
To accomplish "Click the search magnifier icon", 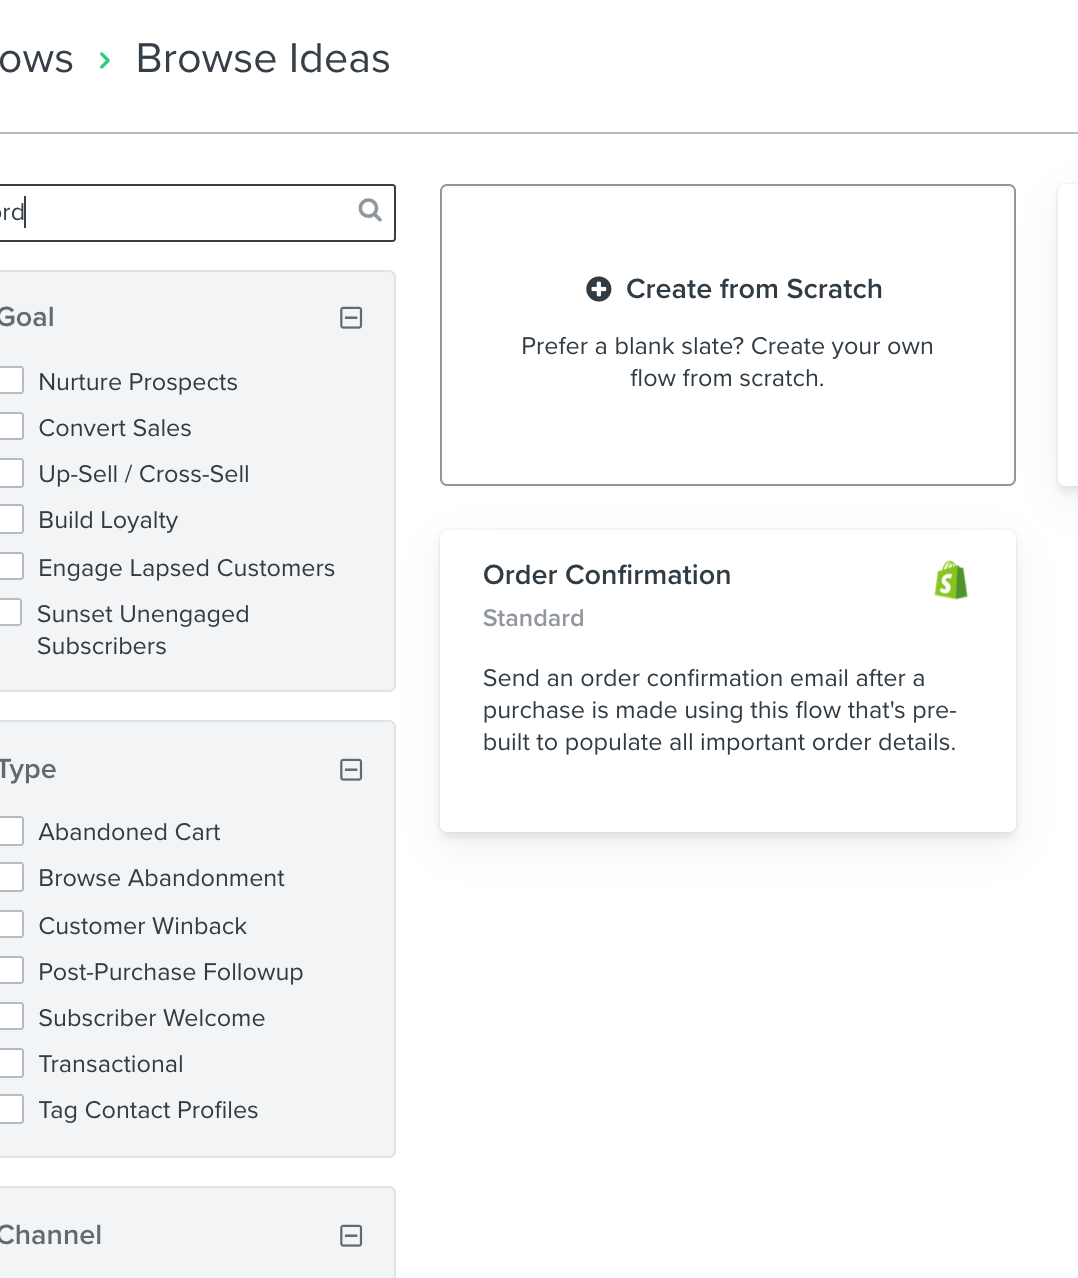I will (370, 210).
